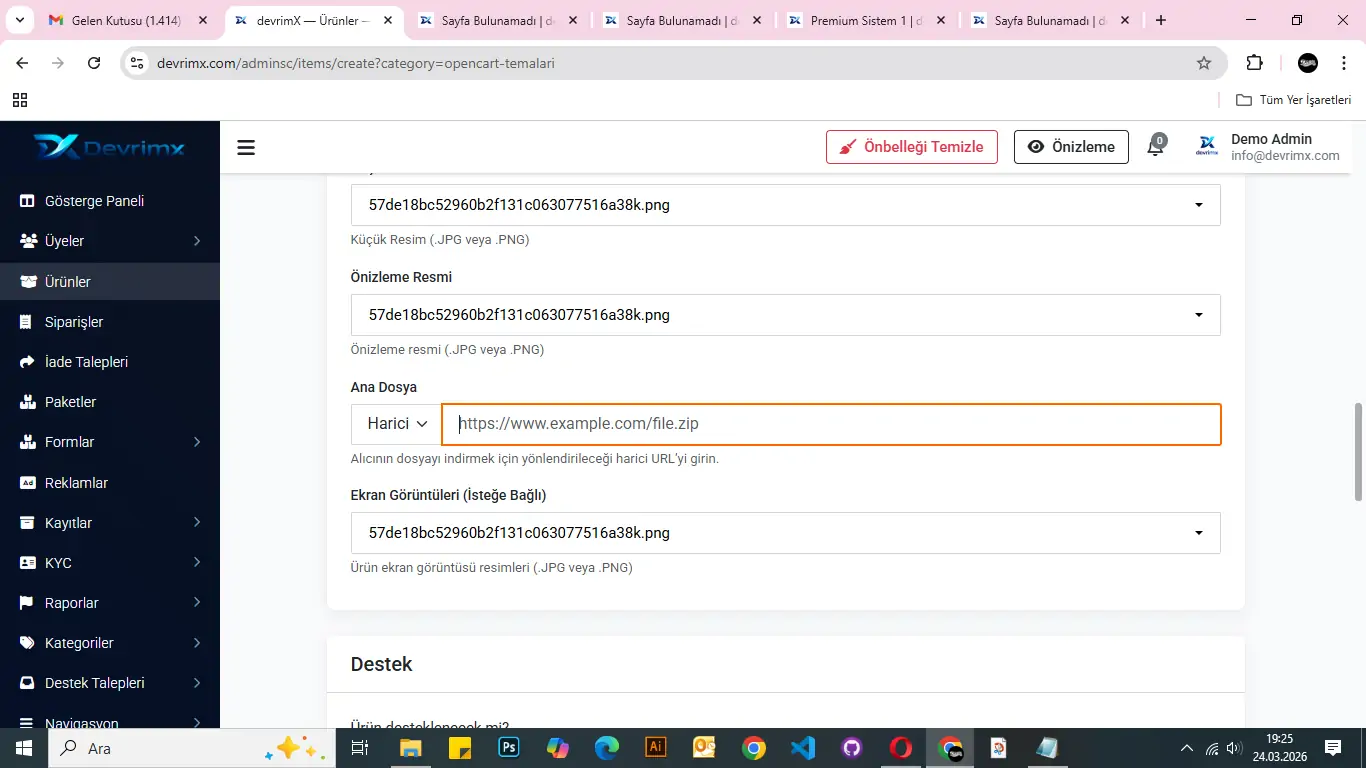
Task: Reload the page using refresh icon
Action: click(94, 63)
